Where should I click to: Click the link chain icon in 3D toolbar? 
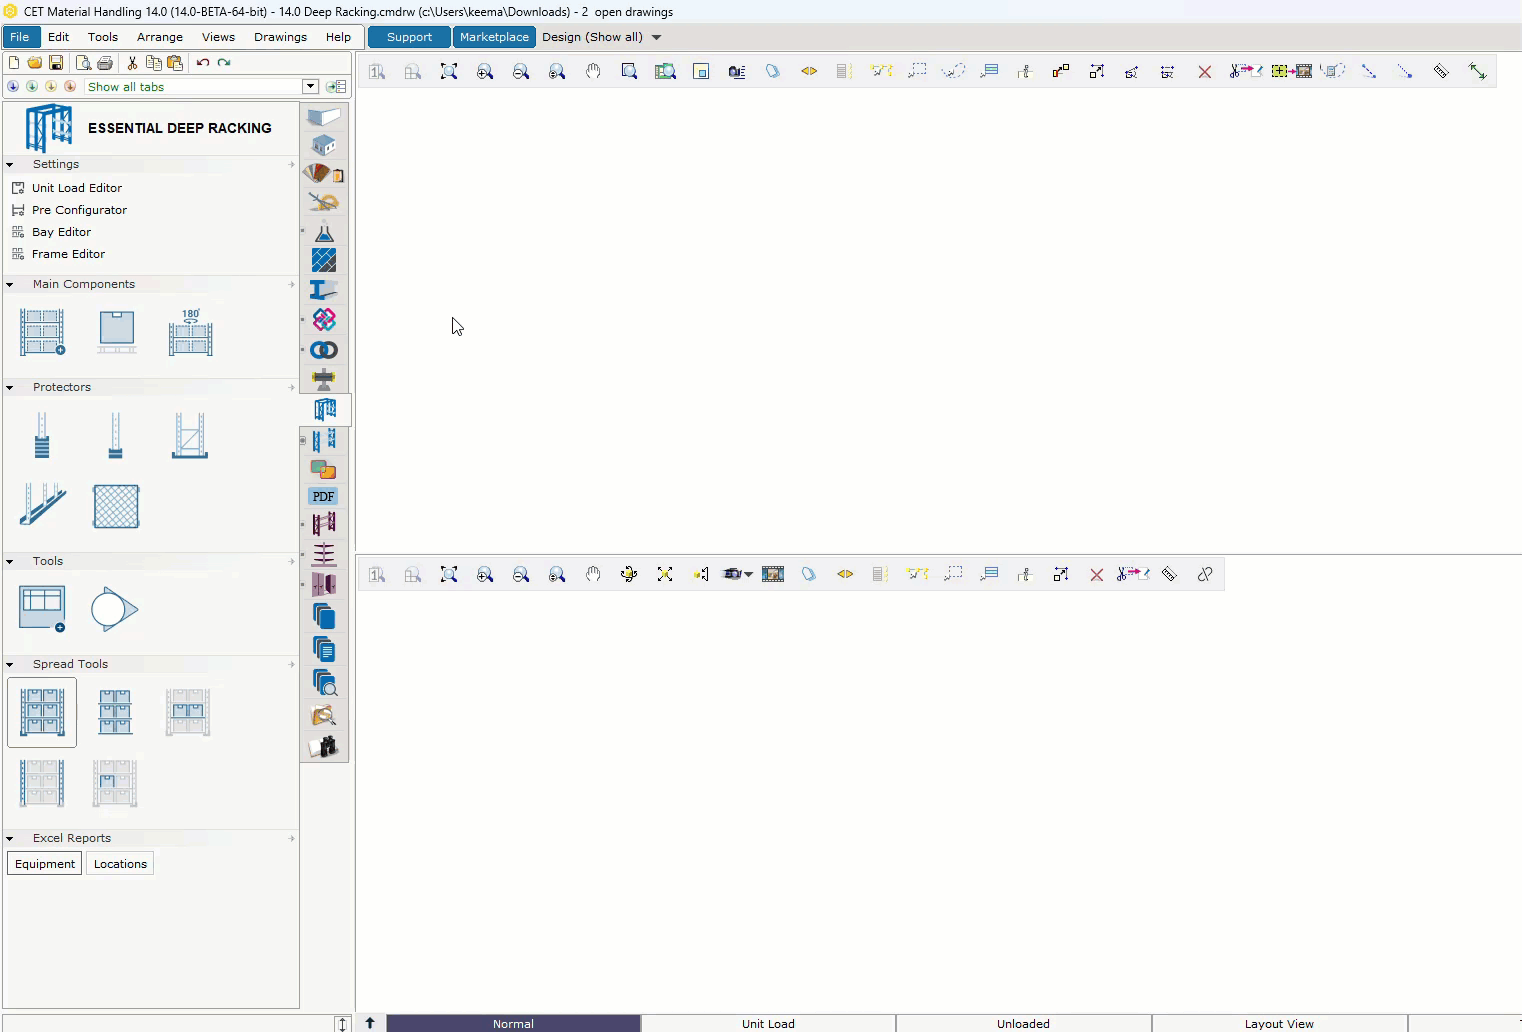(1205, 574)
